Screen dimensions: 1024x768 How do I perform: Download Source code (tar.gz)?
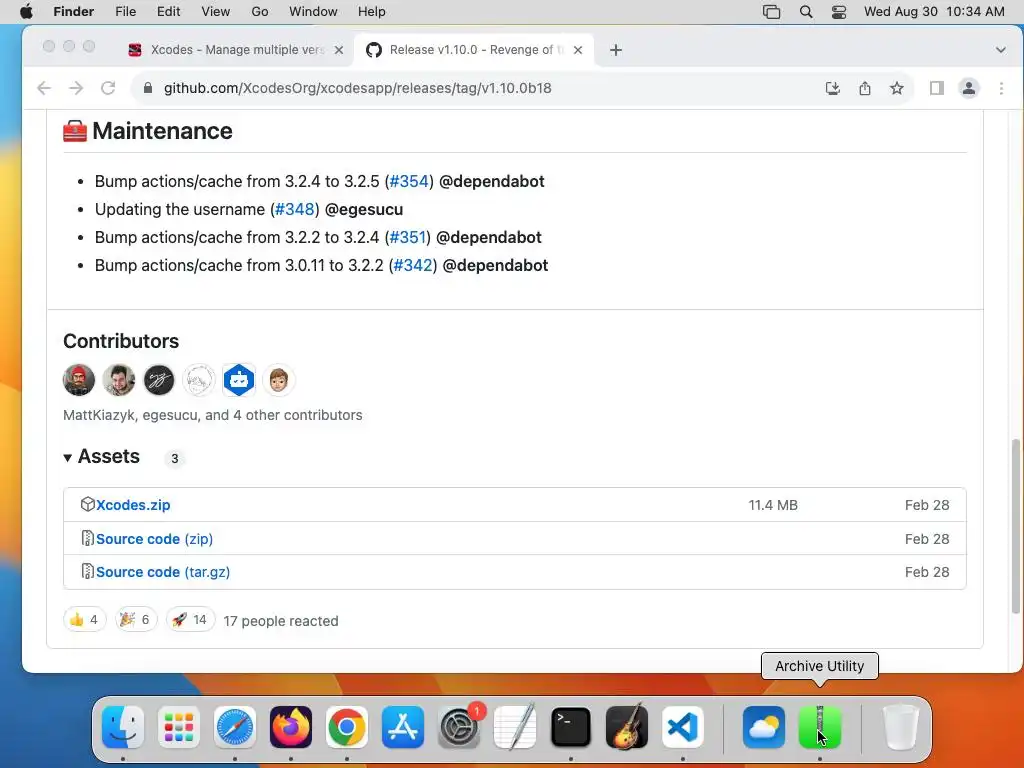pyautogui.click(x=163, y=572)
